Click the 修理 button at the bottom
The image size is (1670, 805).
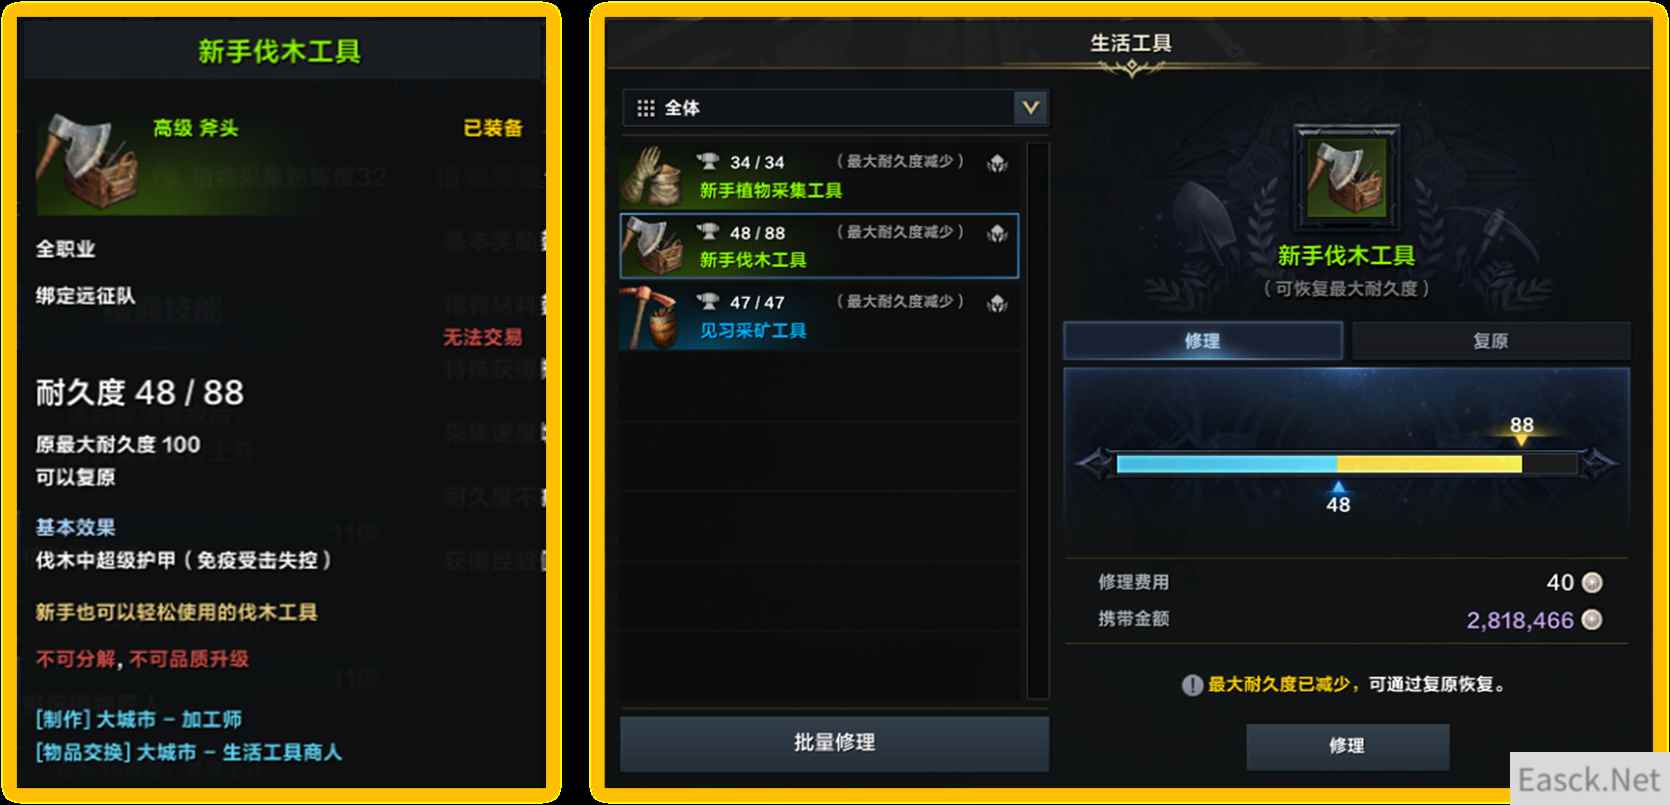click(1347, 746)
